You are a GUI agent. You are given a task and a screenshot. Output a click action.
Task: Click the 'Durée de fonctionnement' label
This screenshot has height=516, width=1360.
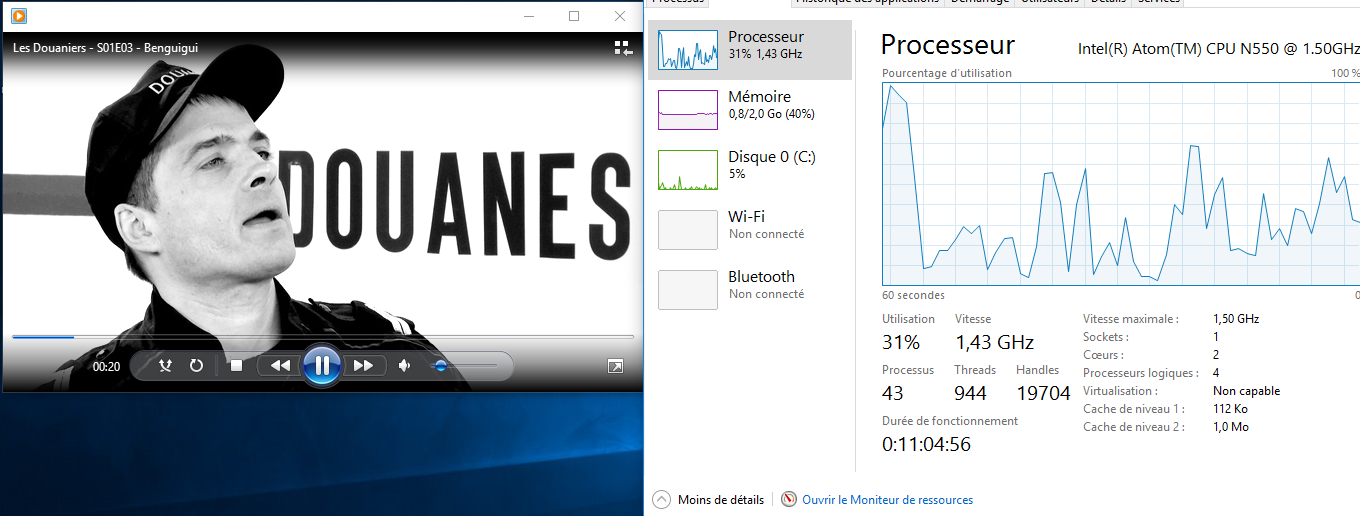(950, 421)
